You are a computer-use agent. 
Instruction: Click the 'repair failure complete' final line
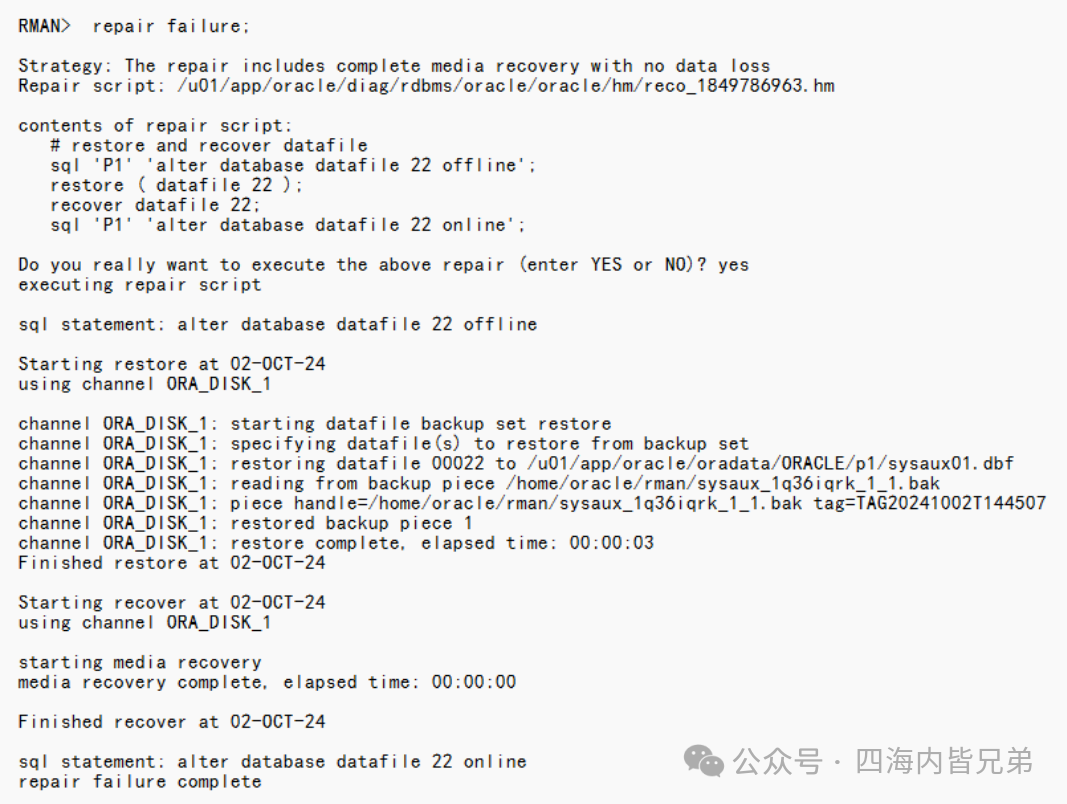point(139,782)
